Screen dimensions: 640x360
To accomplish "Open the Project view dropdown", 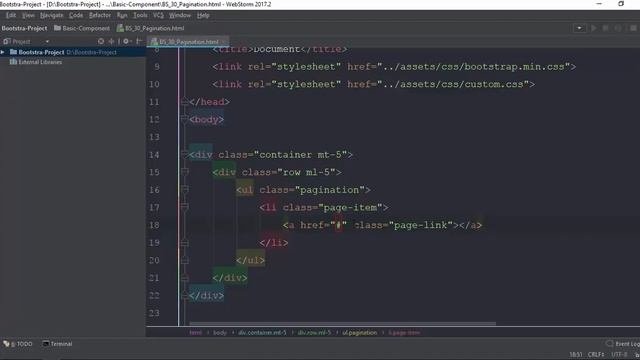I will [47, 41].
